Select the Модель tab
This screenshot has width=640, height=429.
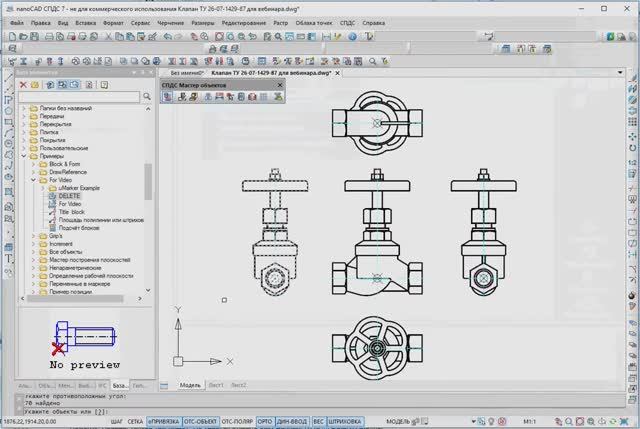point(190,385)
